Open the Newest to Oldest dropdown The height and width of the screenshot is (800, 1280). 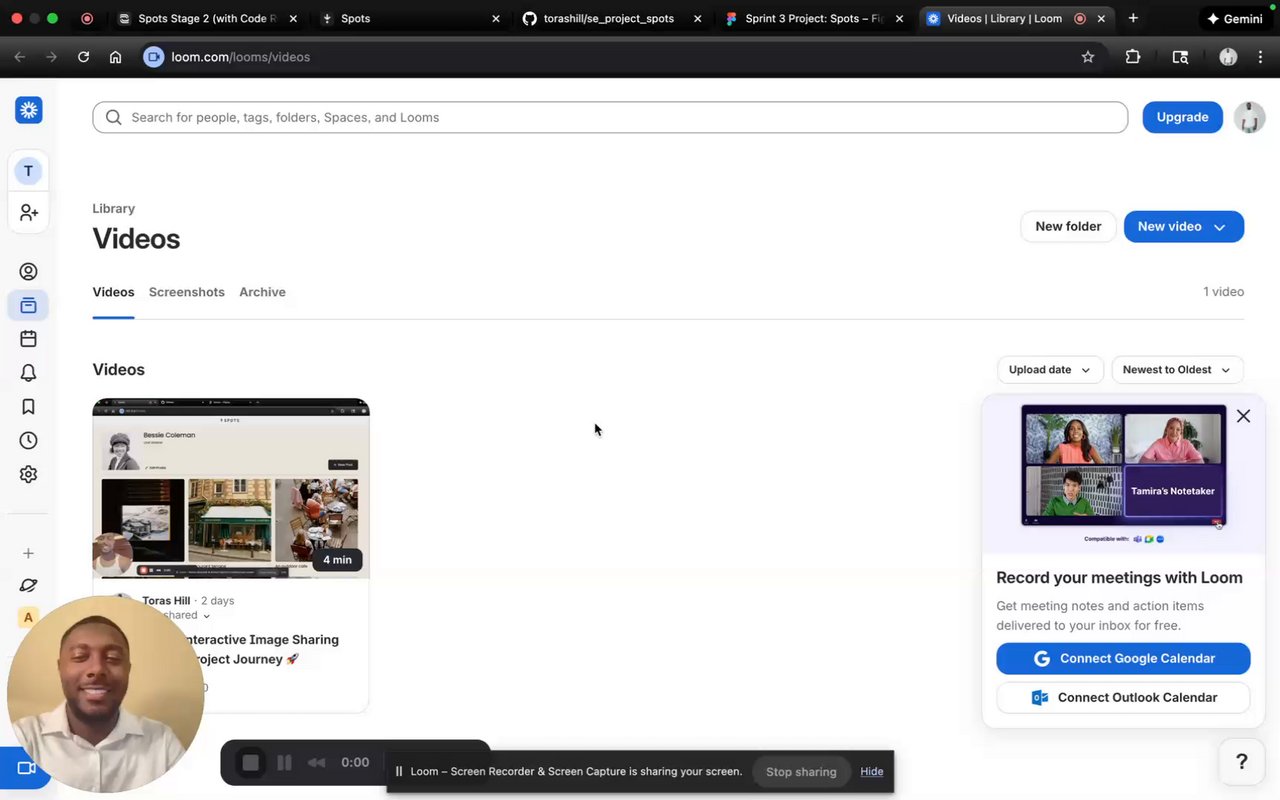click(1177, 370)
